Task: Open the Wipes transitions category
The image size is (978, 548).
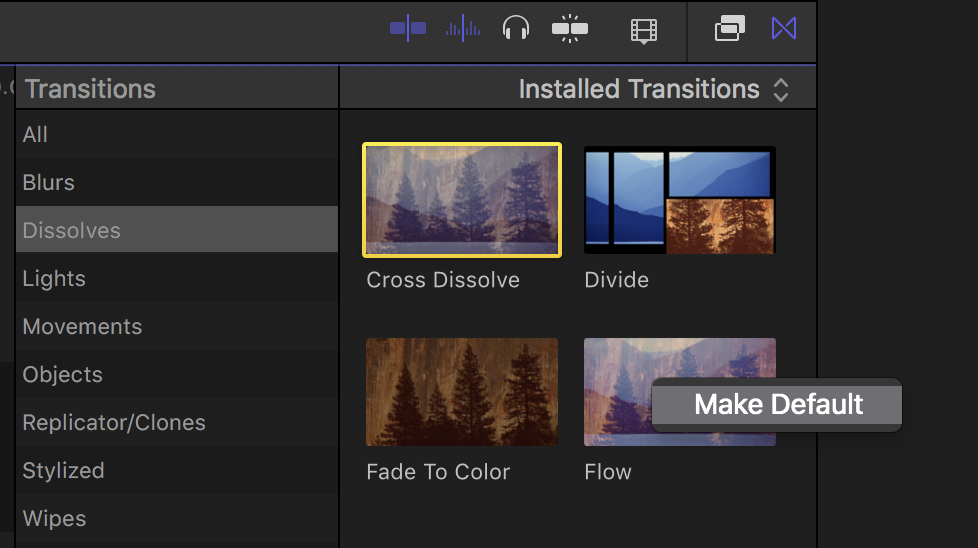Action: [55, 519]
